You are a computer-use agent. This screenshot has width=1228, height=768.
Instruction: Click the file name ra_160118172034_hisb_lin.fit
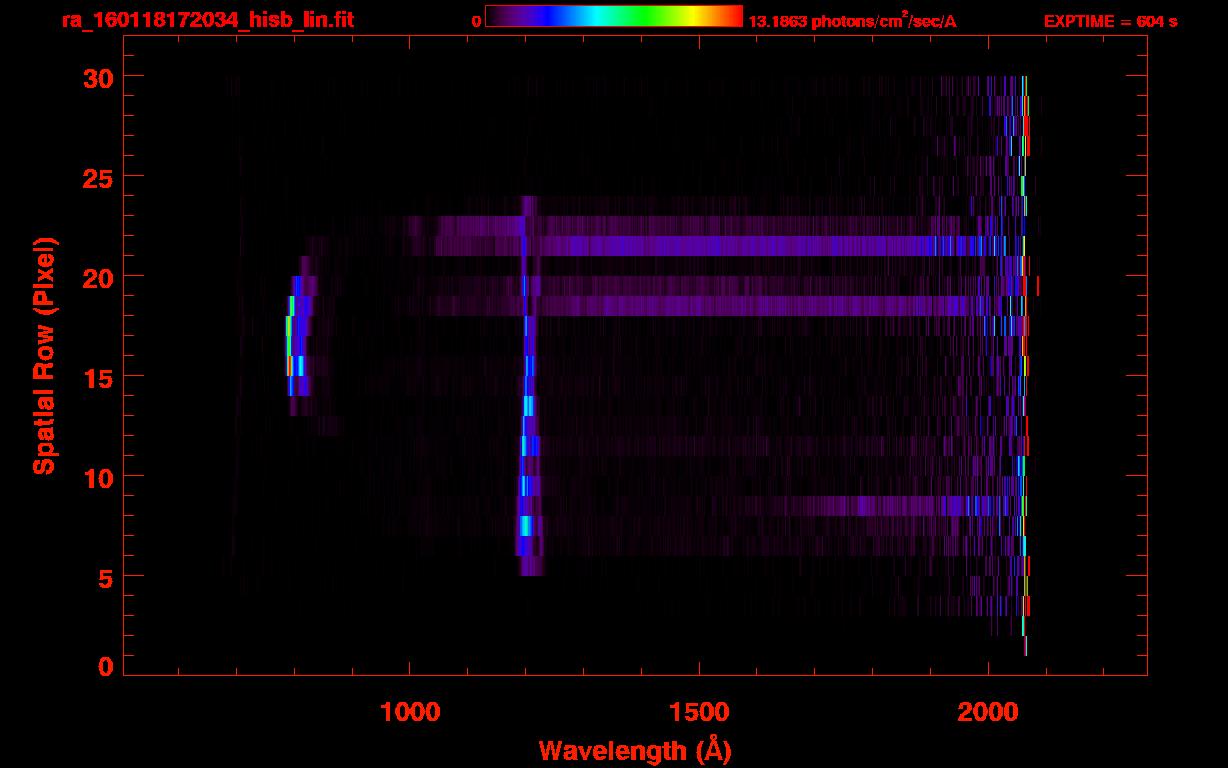coord(207,20)
